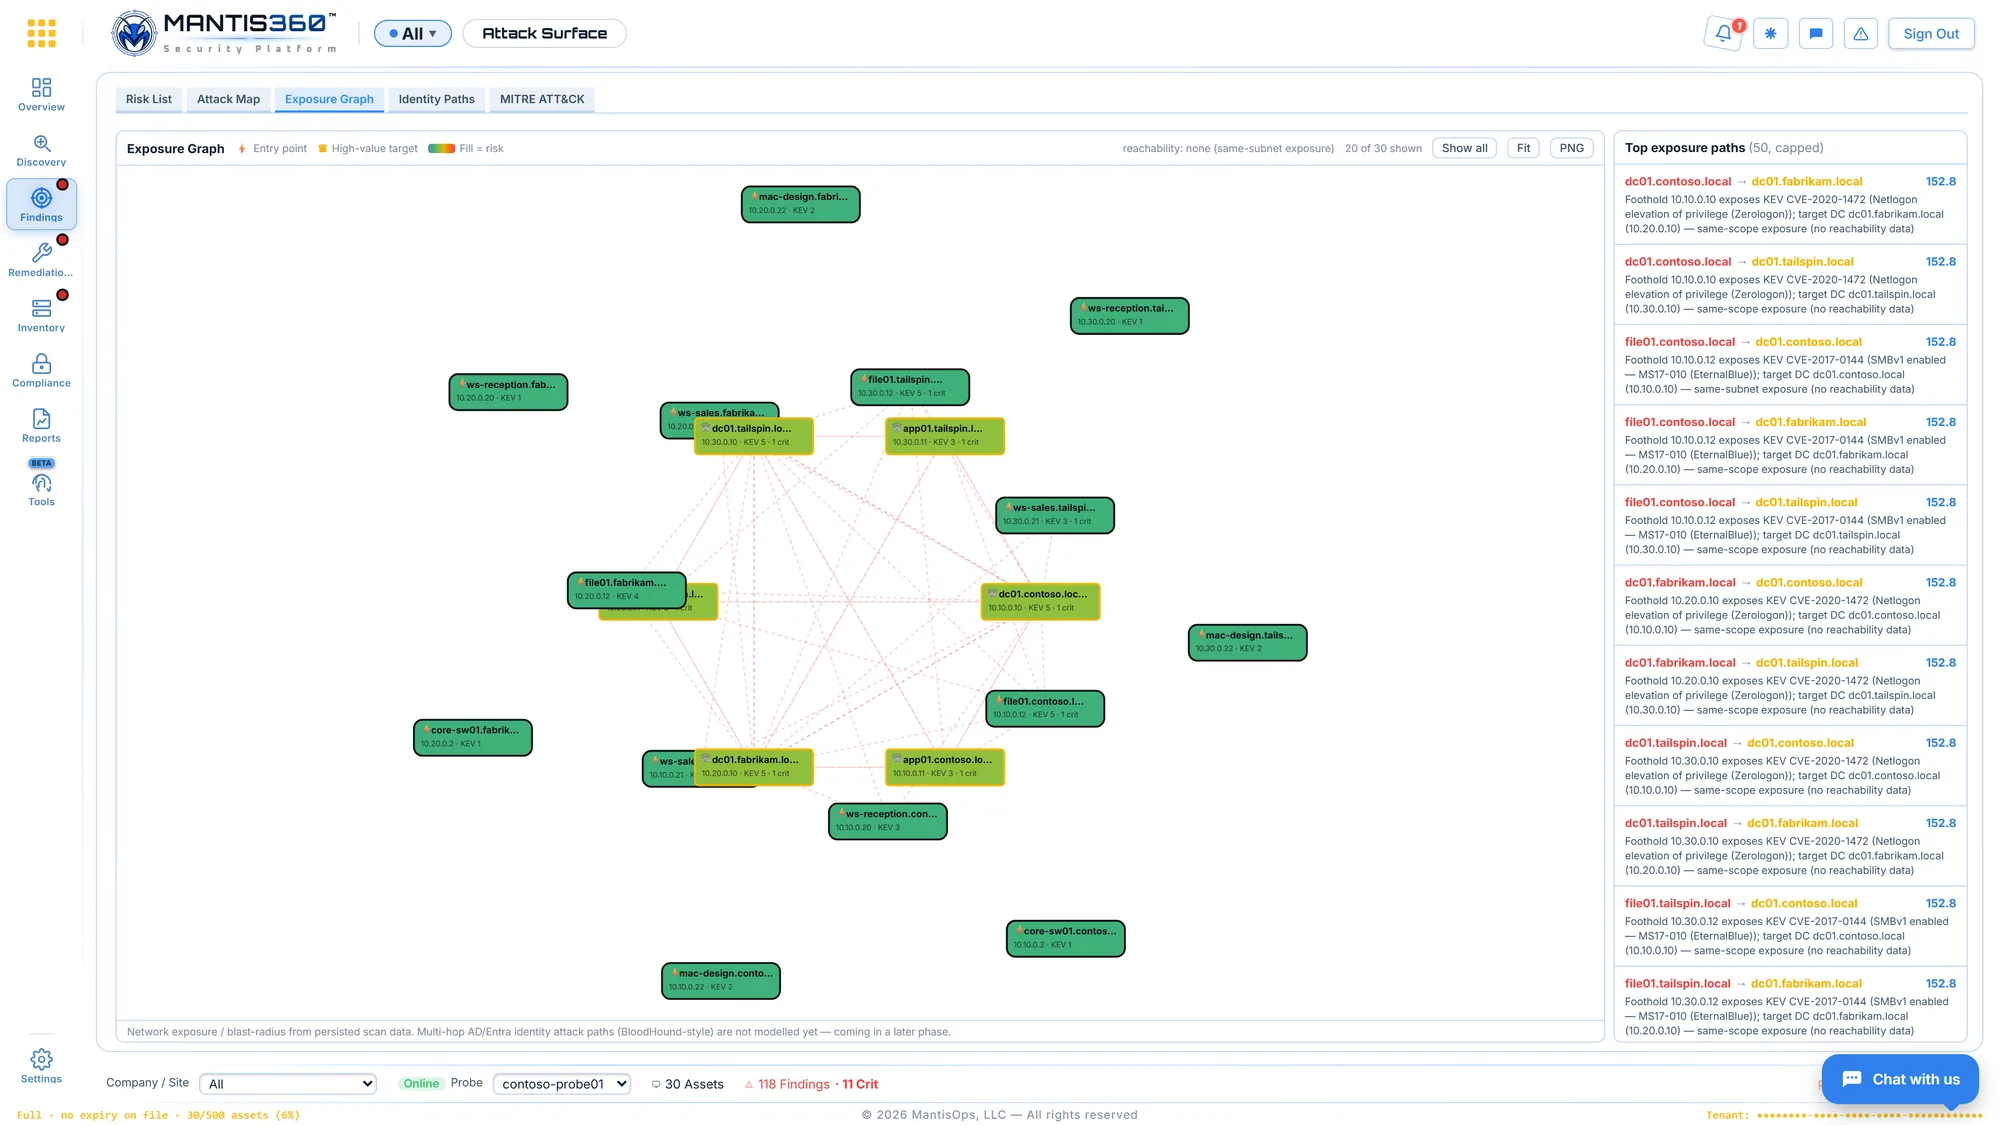Open the Tools beta sidebar icon

click(41, 484)
